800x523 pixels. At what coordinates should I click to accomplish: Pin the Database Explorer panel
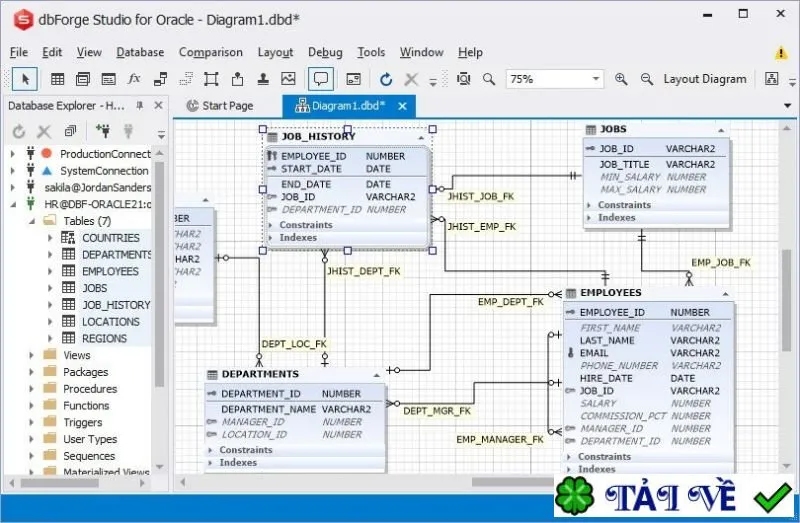click(139, 106)
